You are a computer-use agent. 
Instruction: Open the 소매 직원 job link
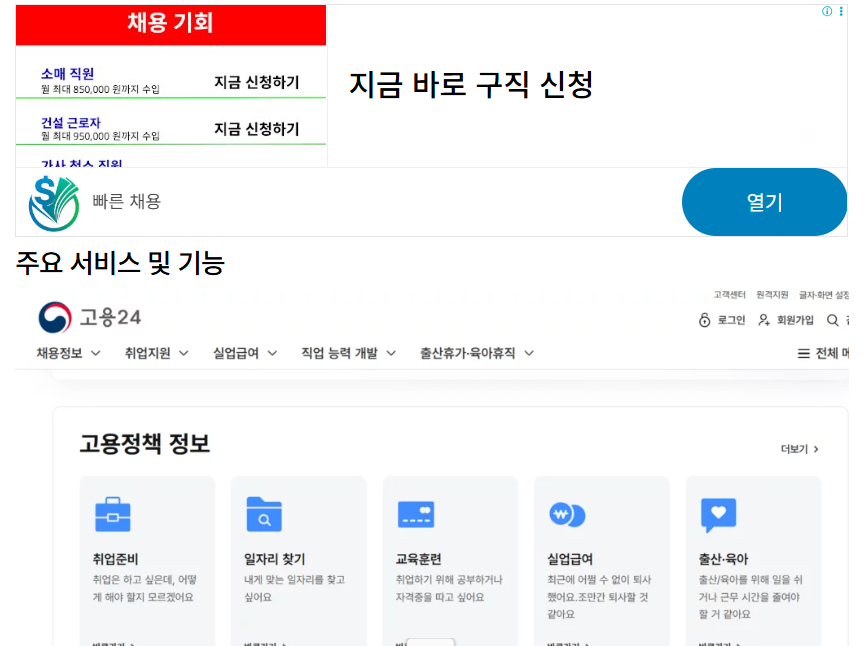[x=67, y=73]
